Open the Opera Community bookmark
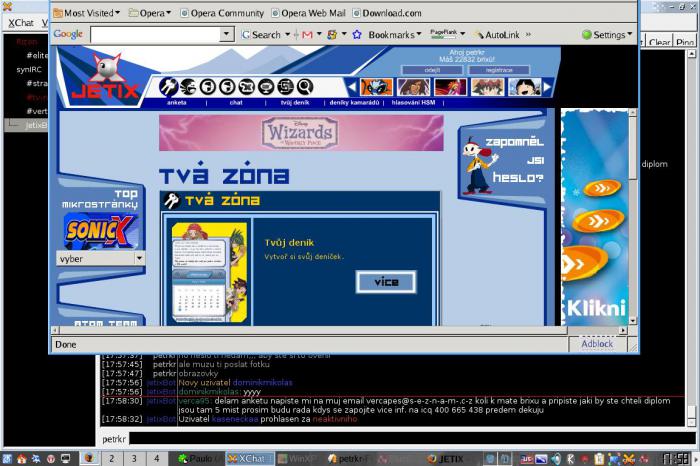 pos(222,13)
